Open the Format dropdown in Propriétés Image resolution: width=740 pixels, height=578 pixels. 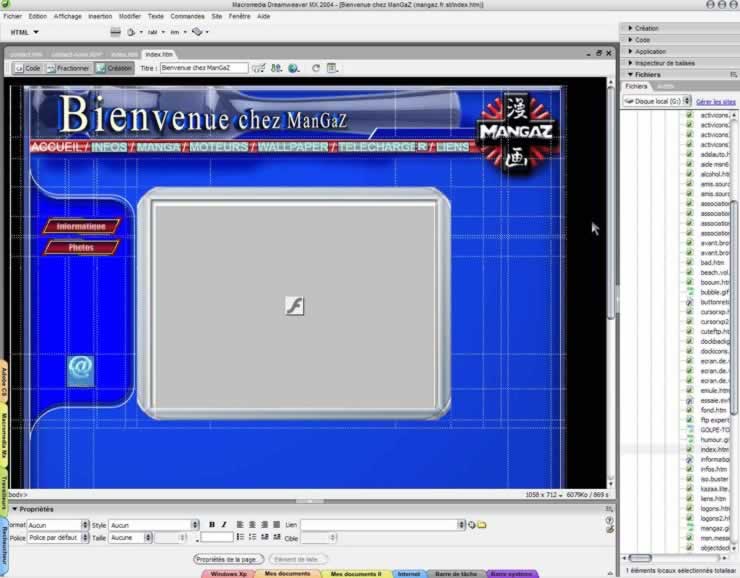pos(58,525)
